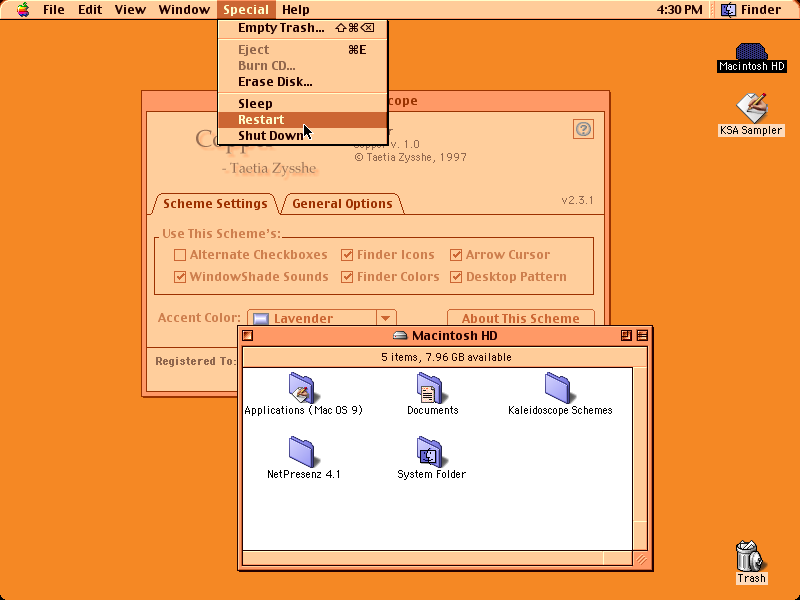Click the drive proxy icon in Macintosh HD title bar
Screen dimensions: 800x600
tap(400, 335)
